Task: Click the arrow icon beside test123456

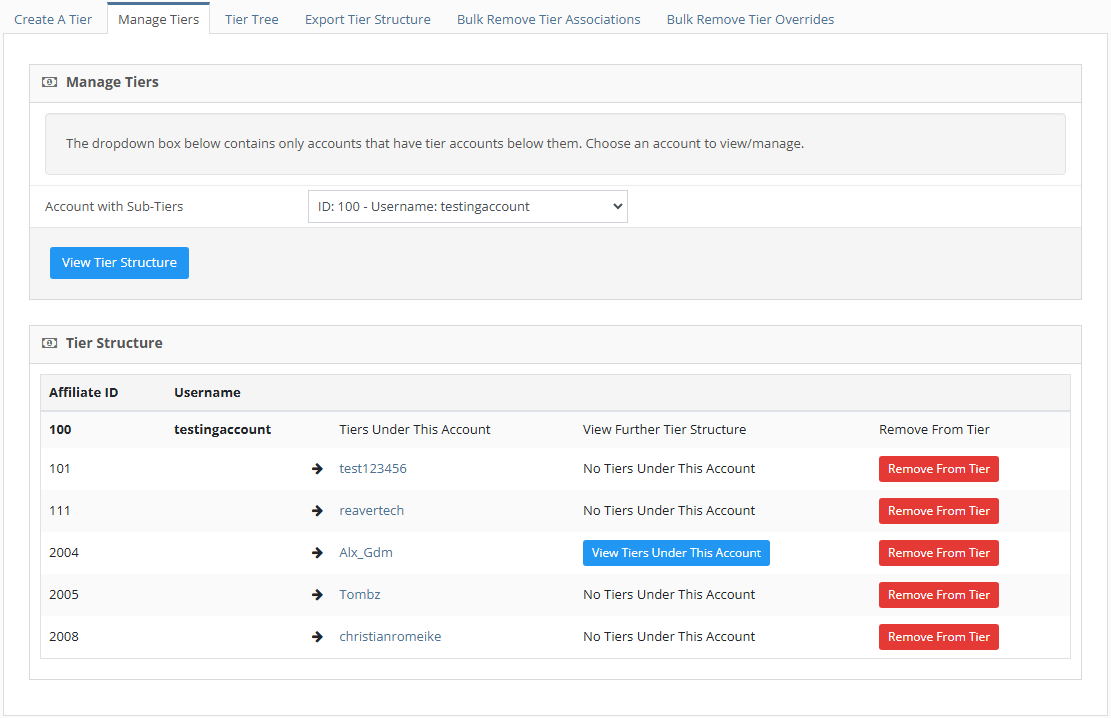Action: coord(317,469)
